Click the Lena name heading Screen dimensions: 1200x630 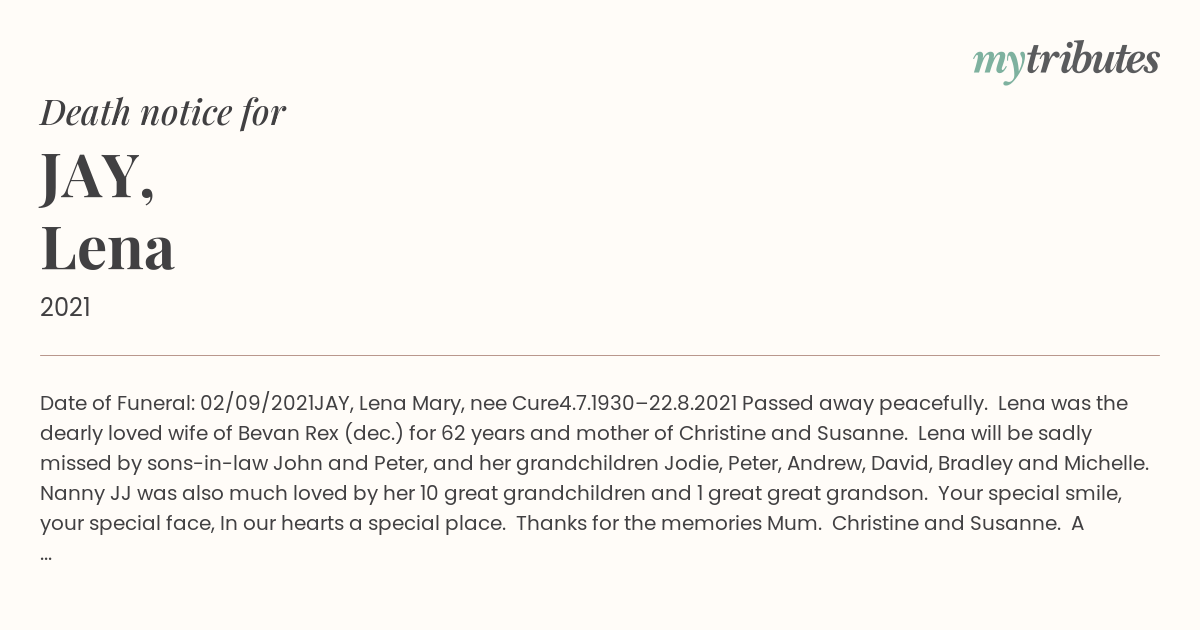pos(108,248)
